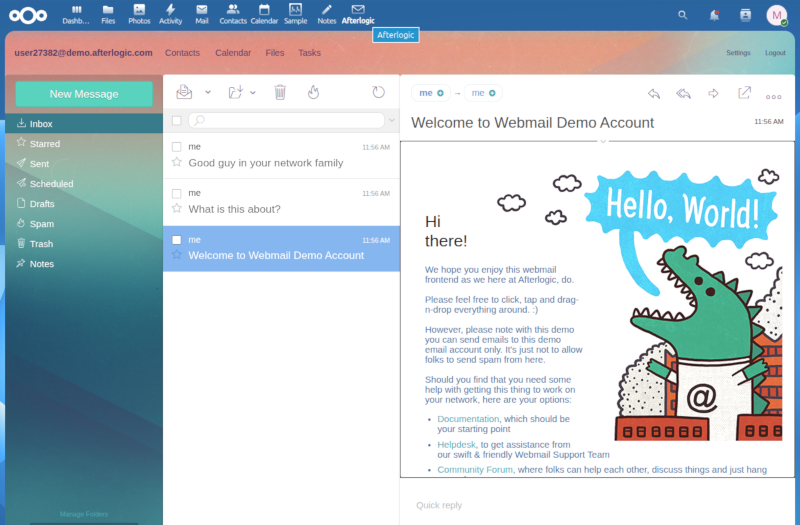Click the Reply All double-arrow icon

(x=684, y=93)
